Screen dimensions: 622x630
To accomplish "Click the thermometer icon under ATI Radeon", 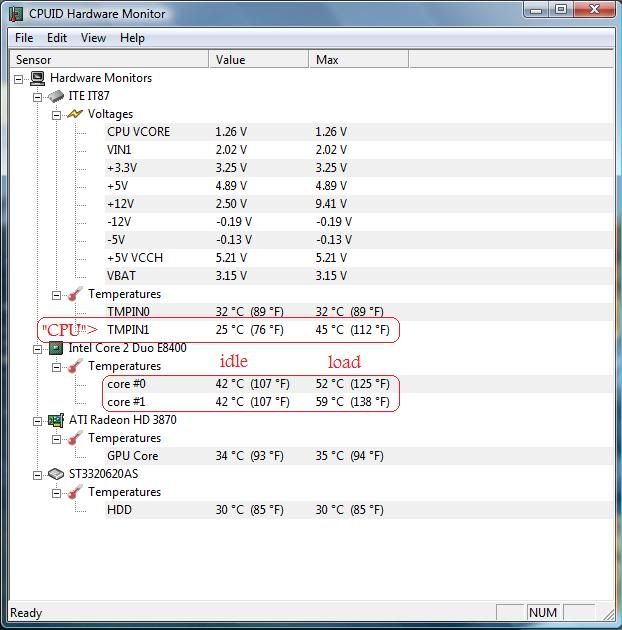I will (x=75, y=438).
